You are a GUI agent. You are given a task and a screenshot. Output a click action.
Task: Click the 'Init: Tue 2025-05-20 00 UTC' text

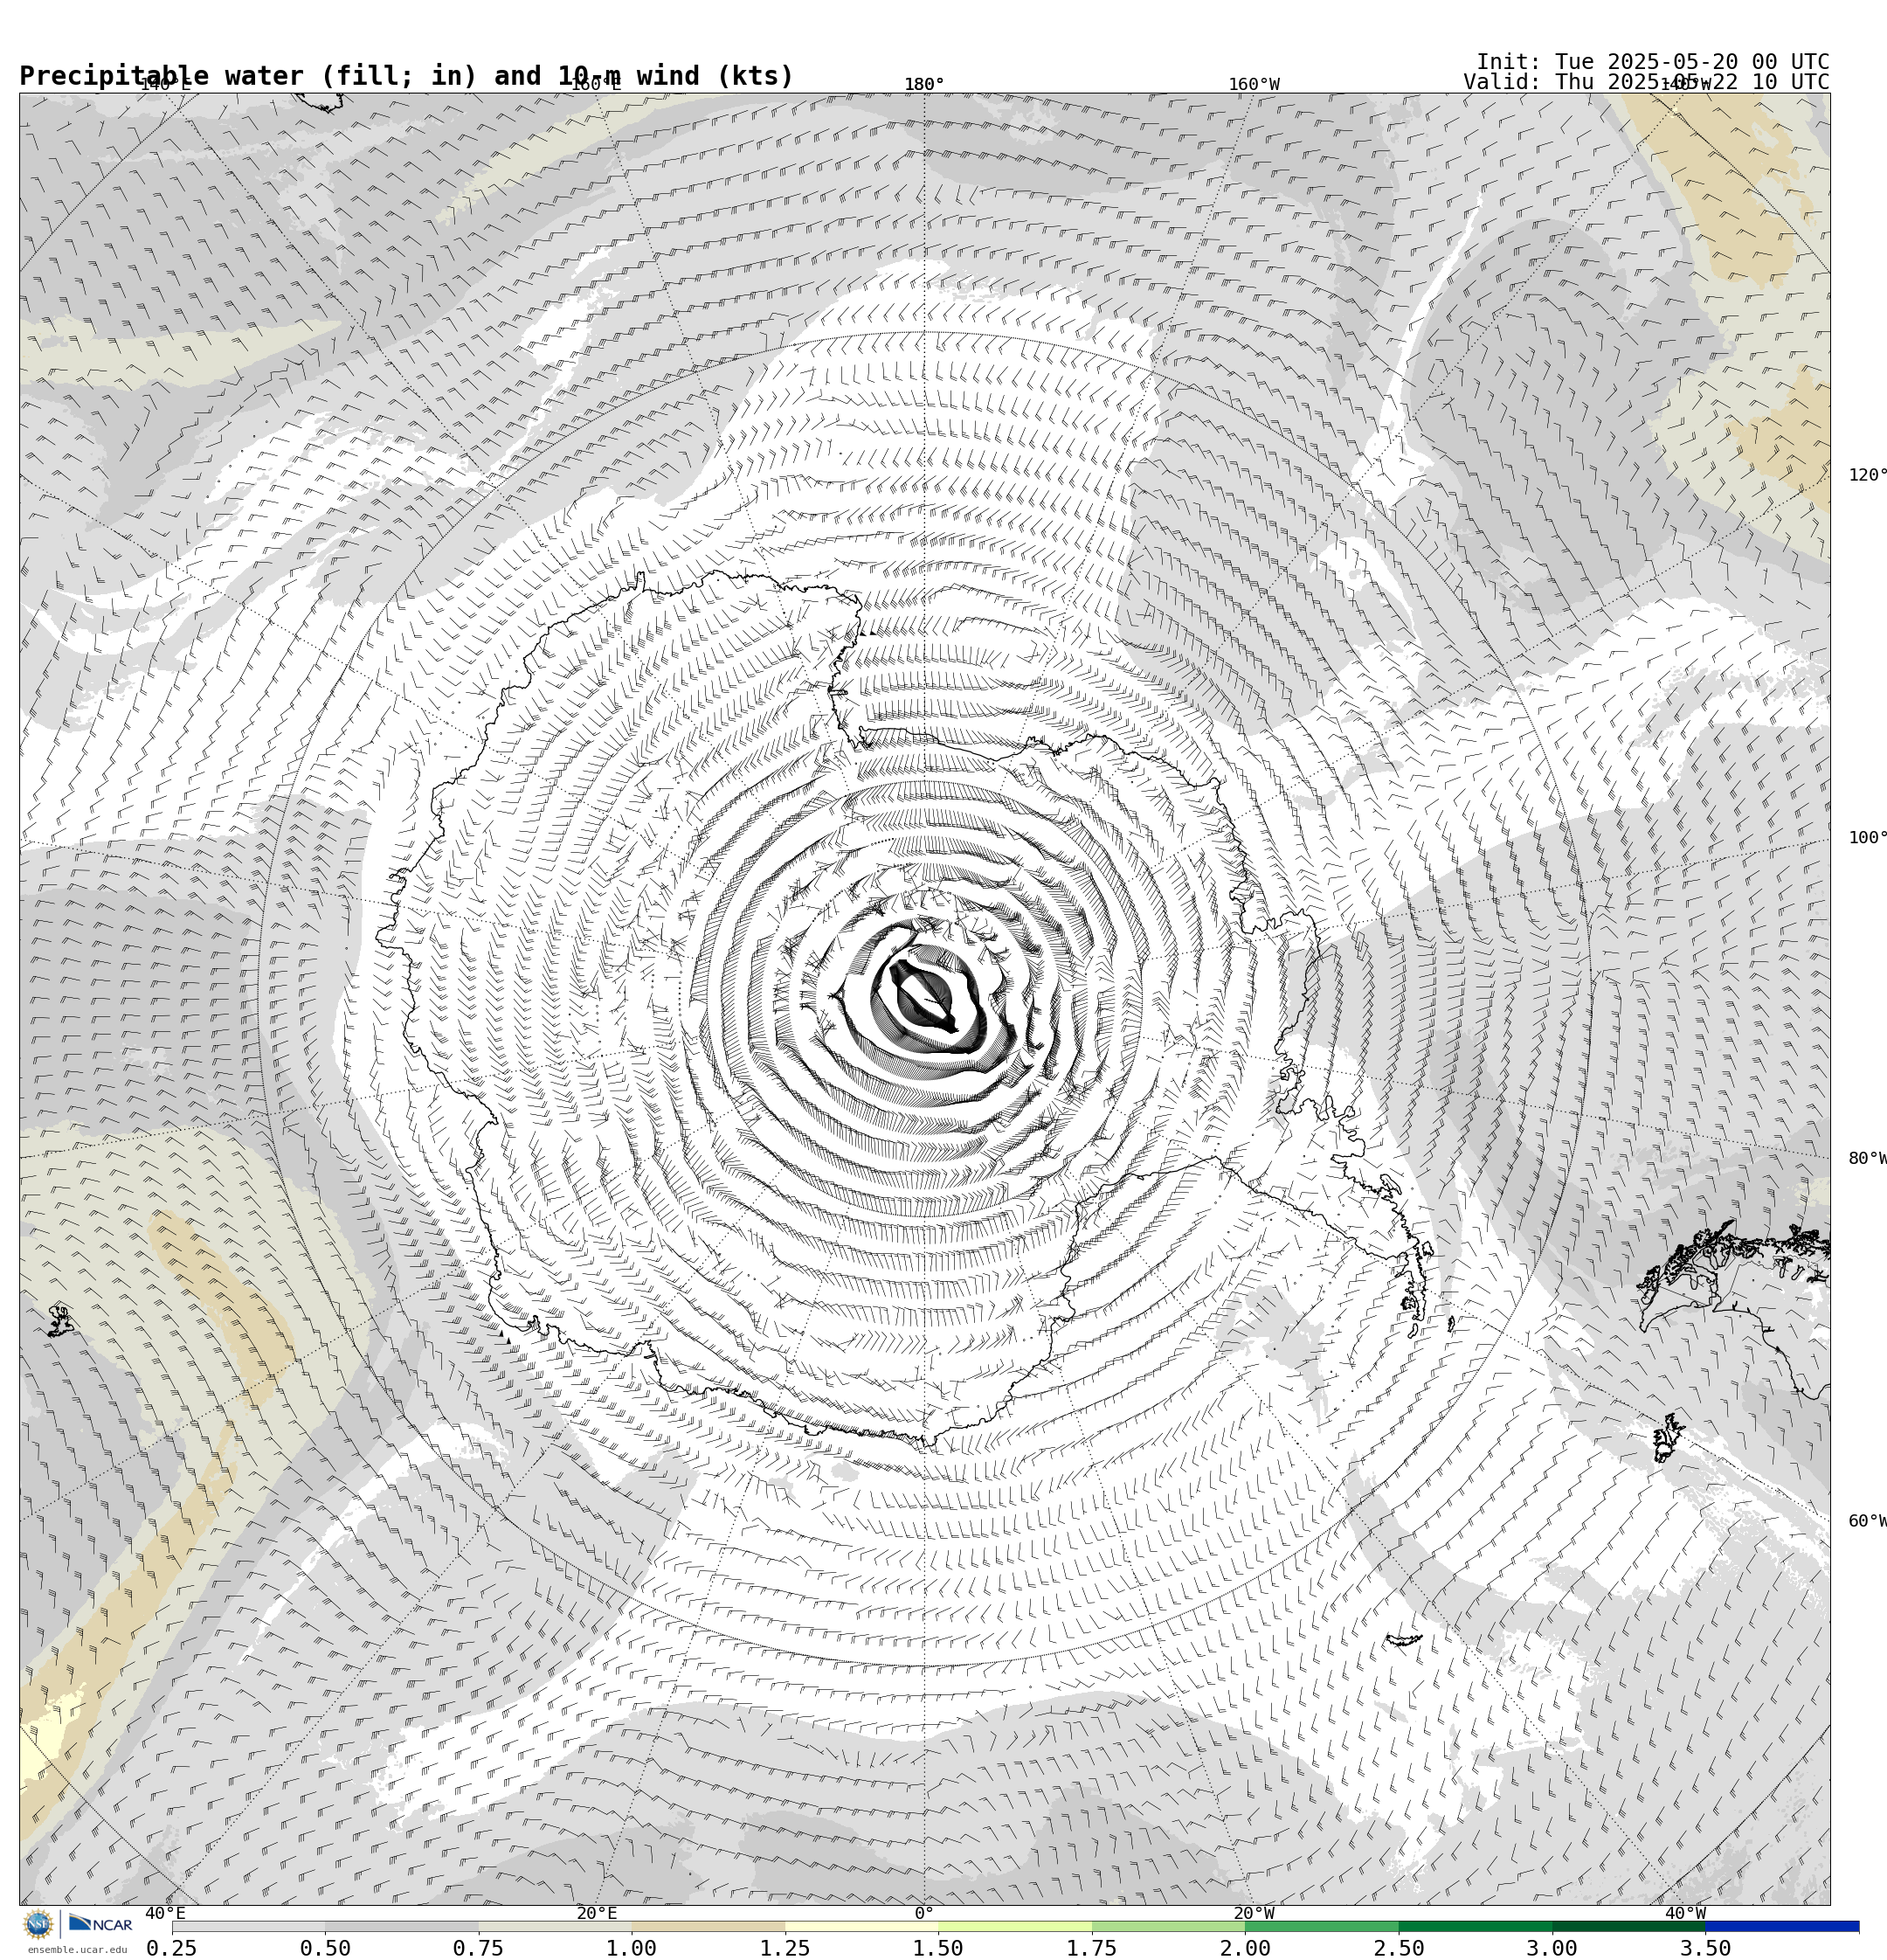[x=1652, y=62]
